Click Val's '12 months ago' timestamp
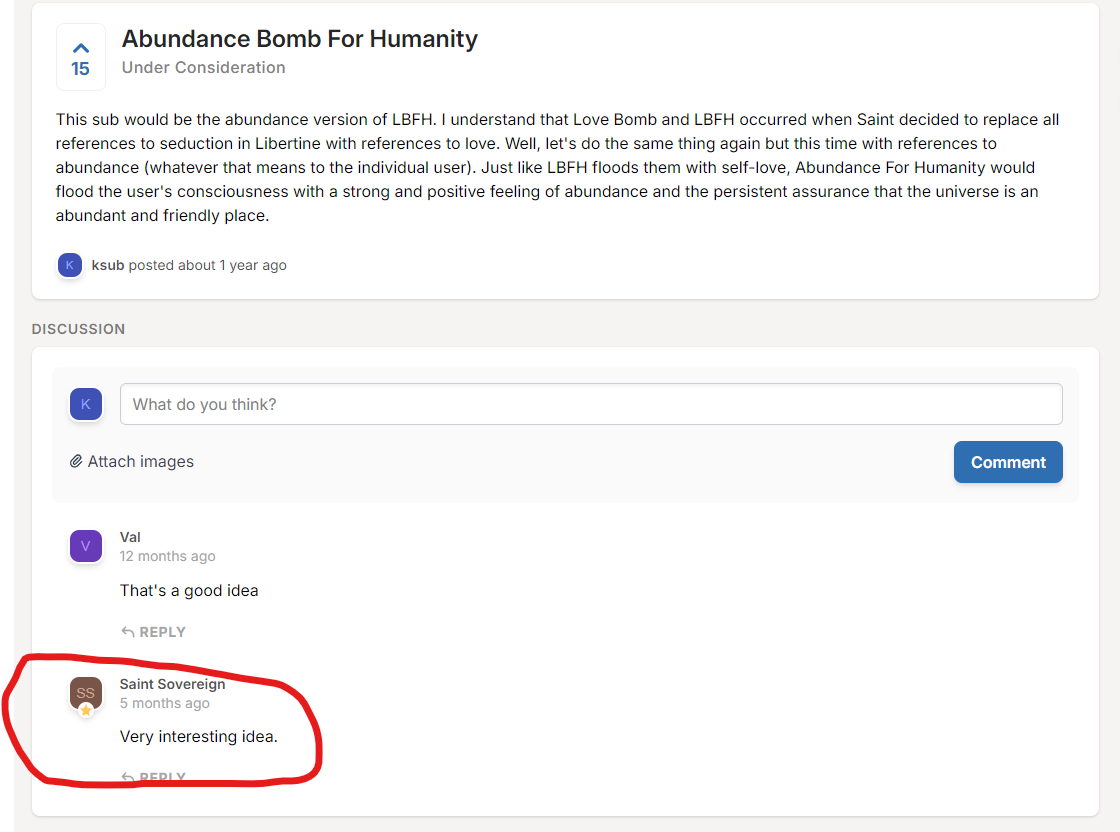 [x=167, y=556]
